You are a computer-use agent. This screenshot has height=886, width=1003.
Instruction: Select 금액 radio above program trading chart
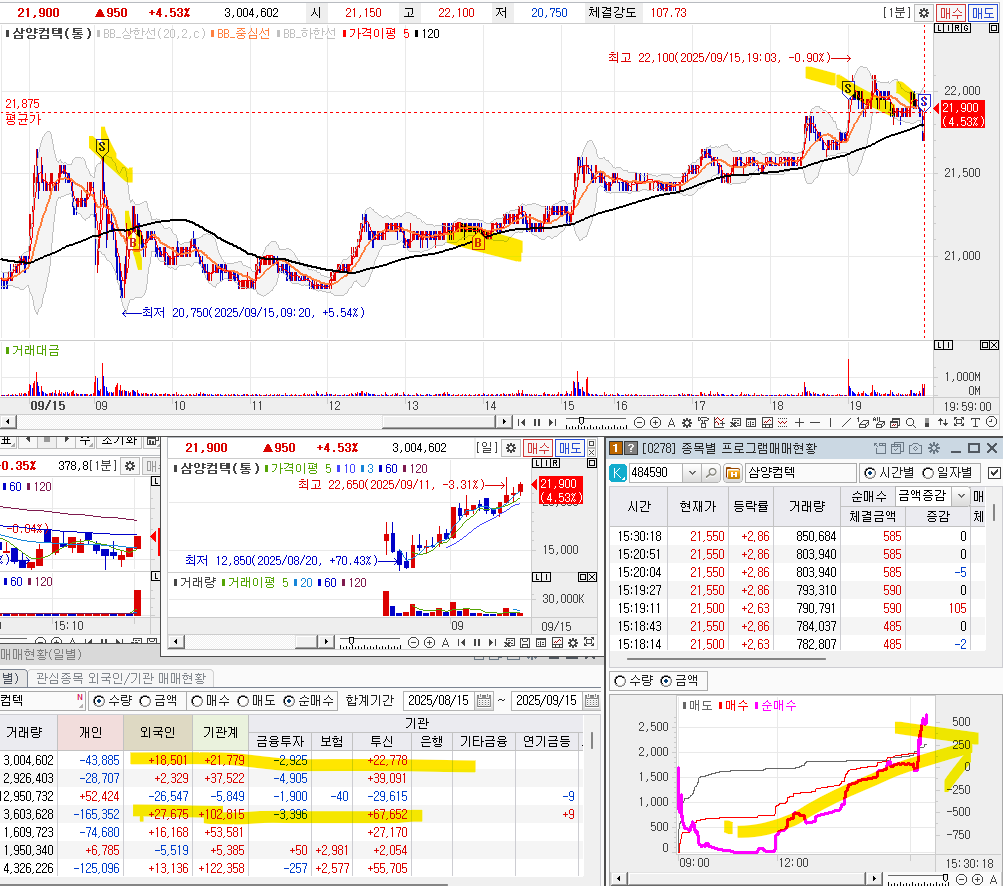[x=666, y=681]
